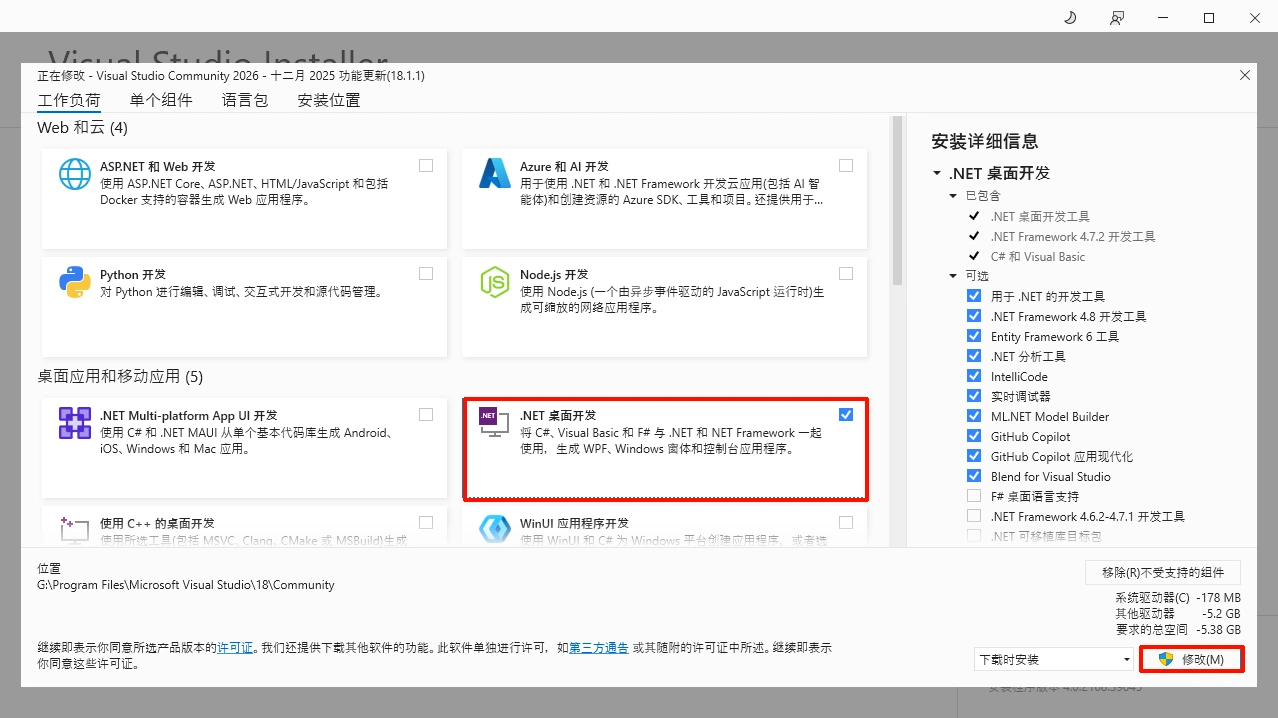Click the Node.js development workload icon
Viewport: 1278px width, 718px height.
tap(495, 282)
